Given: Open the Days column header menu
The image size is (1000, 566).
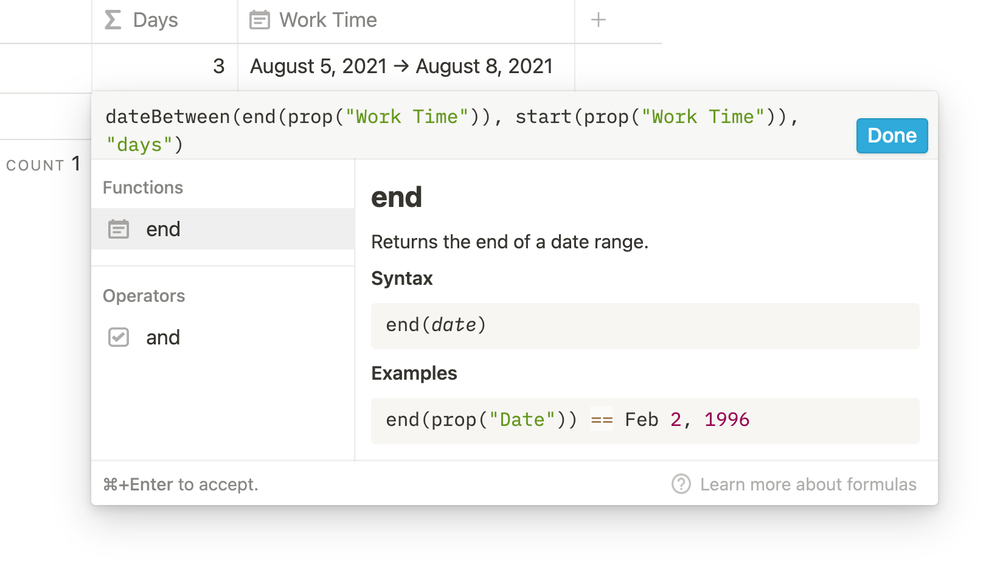Looking at the screenshot, I should [165, 20].
